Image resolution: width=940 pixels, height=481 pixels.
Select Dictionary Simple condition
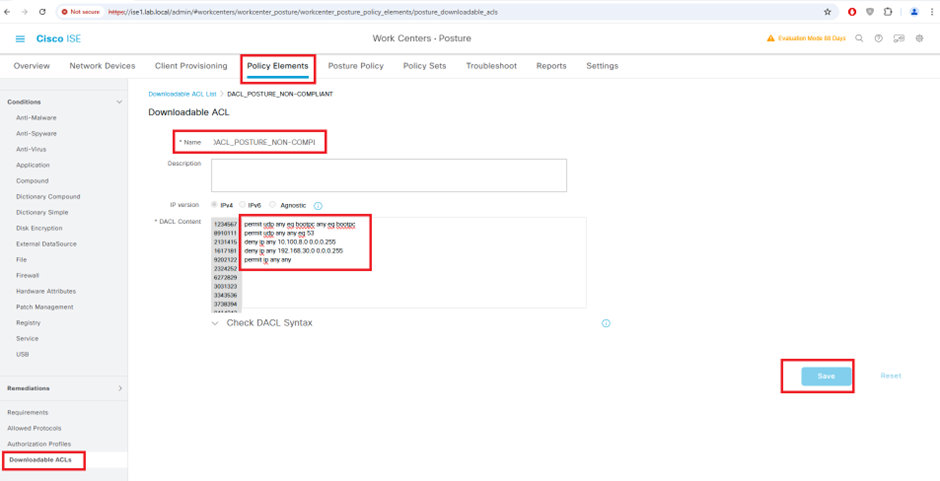[x=42, y=212]
